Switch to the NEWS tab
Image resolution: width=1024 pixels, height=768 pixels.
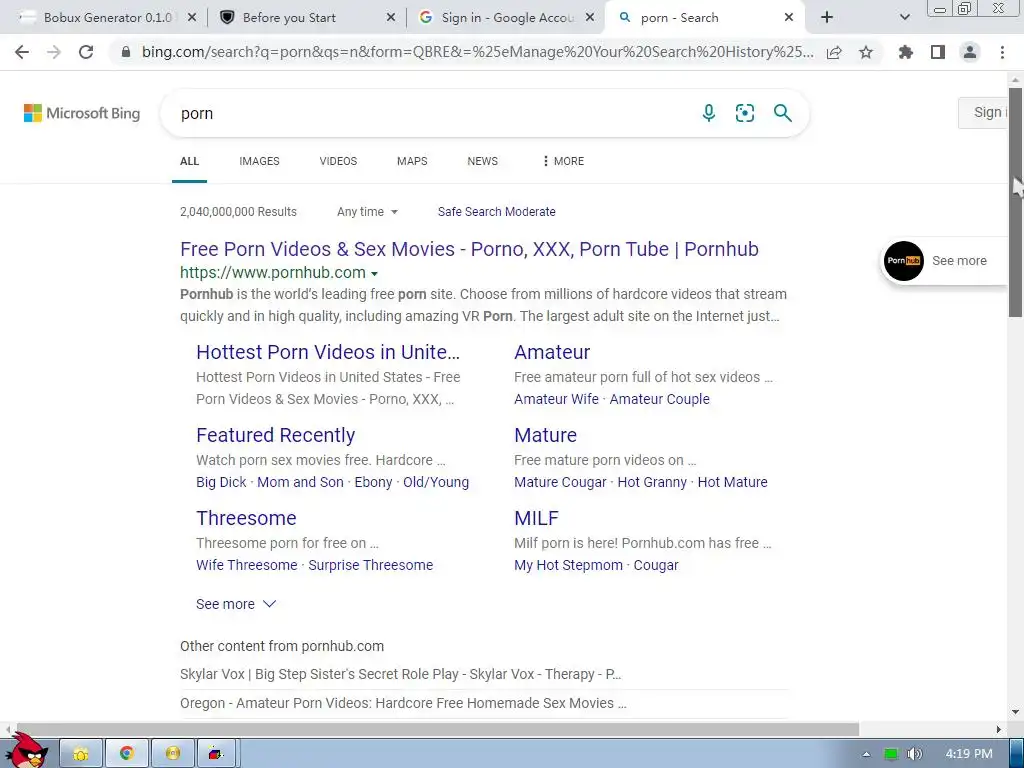[x=483, y=161]
